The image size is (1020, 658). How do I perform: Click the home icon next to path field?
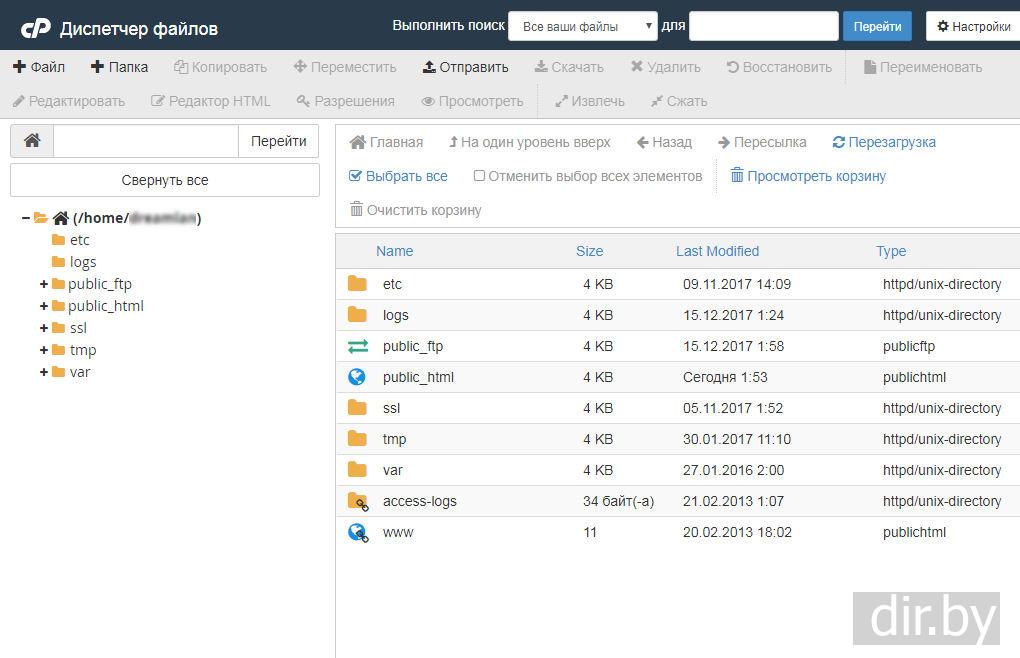(32, 141)
